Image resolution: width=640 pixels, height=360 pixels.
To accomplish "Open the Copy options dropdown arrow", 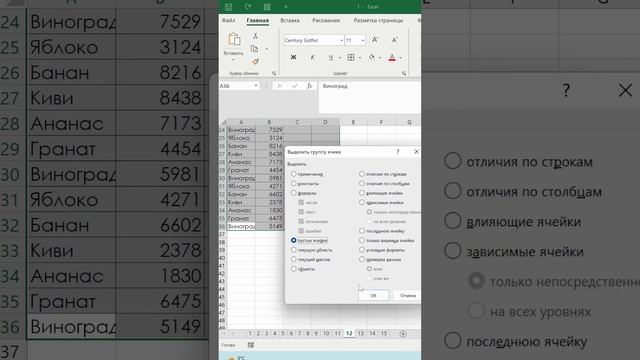I will 266,49.
